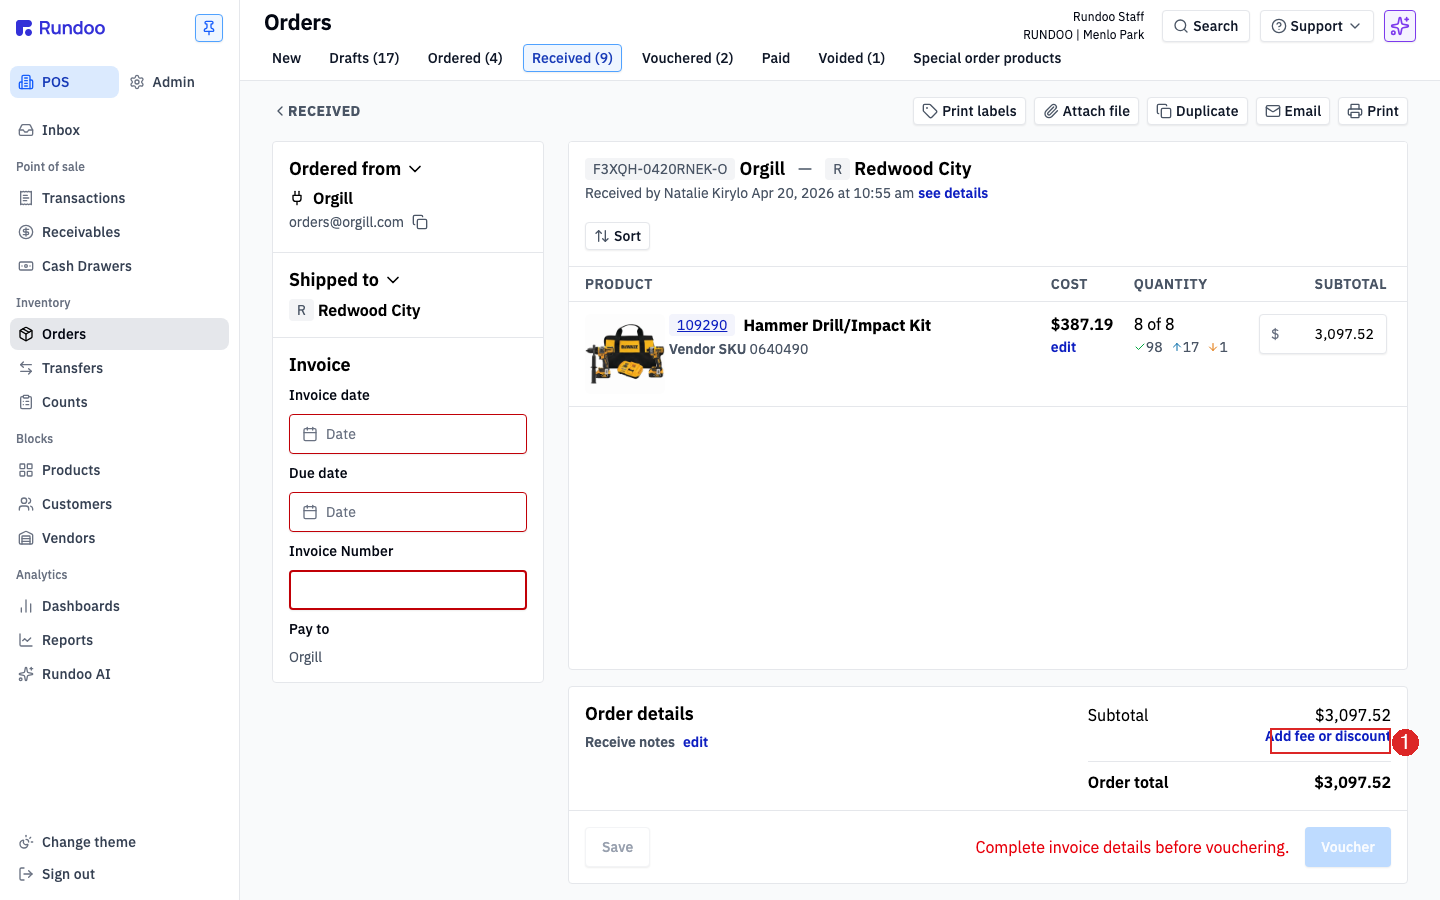The height and width of the screenshot is (900, 1440).
Task: Email this order
Action: point(1293,111)
